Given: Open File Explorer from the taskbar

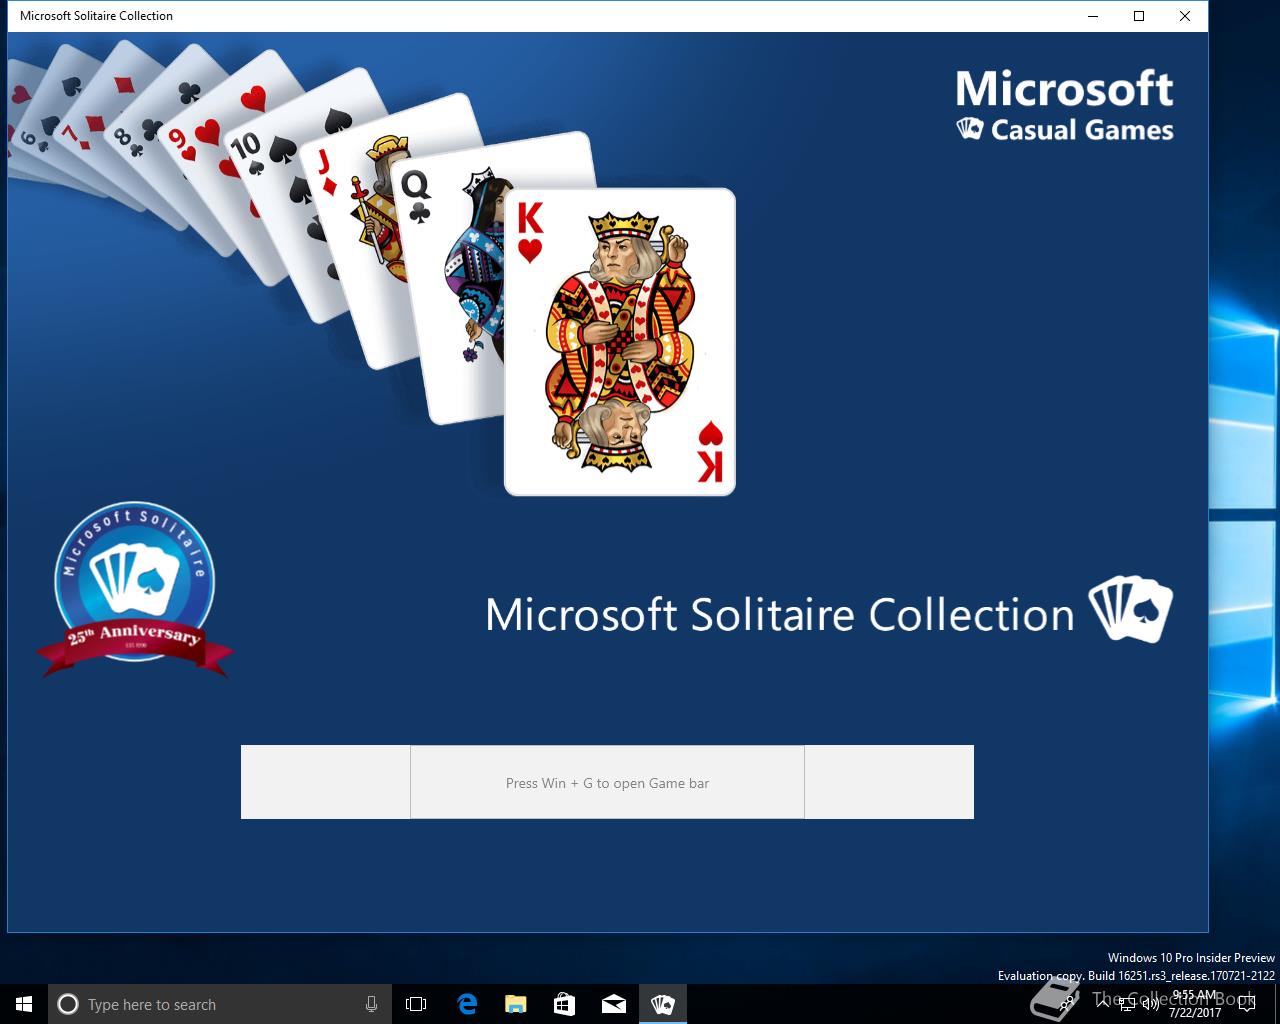Looking at the screenshot, I should click(515, 1004).
